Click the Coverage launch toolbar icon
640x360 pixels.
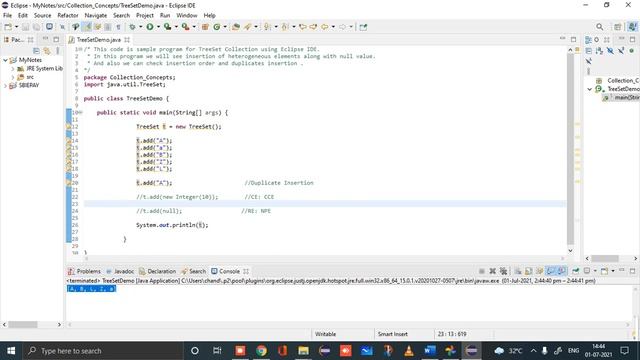[167, 27]
